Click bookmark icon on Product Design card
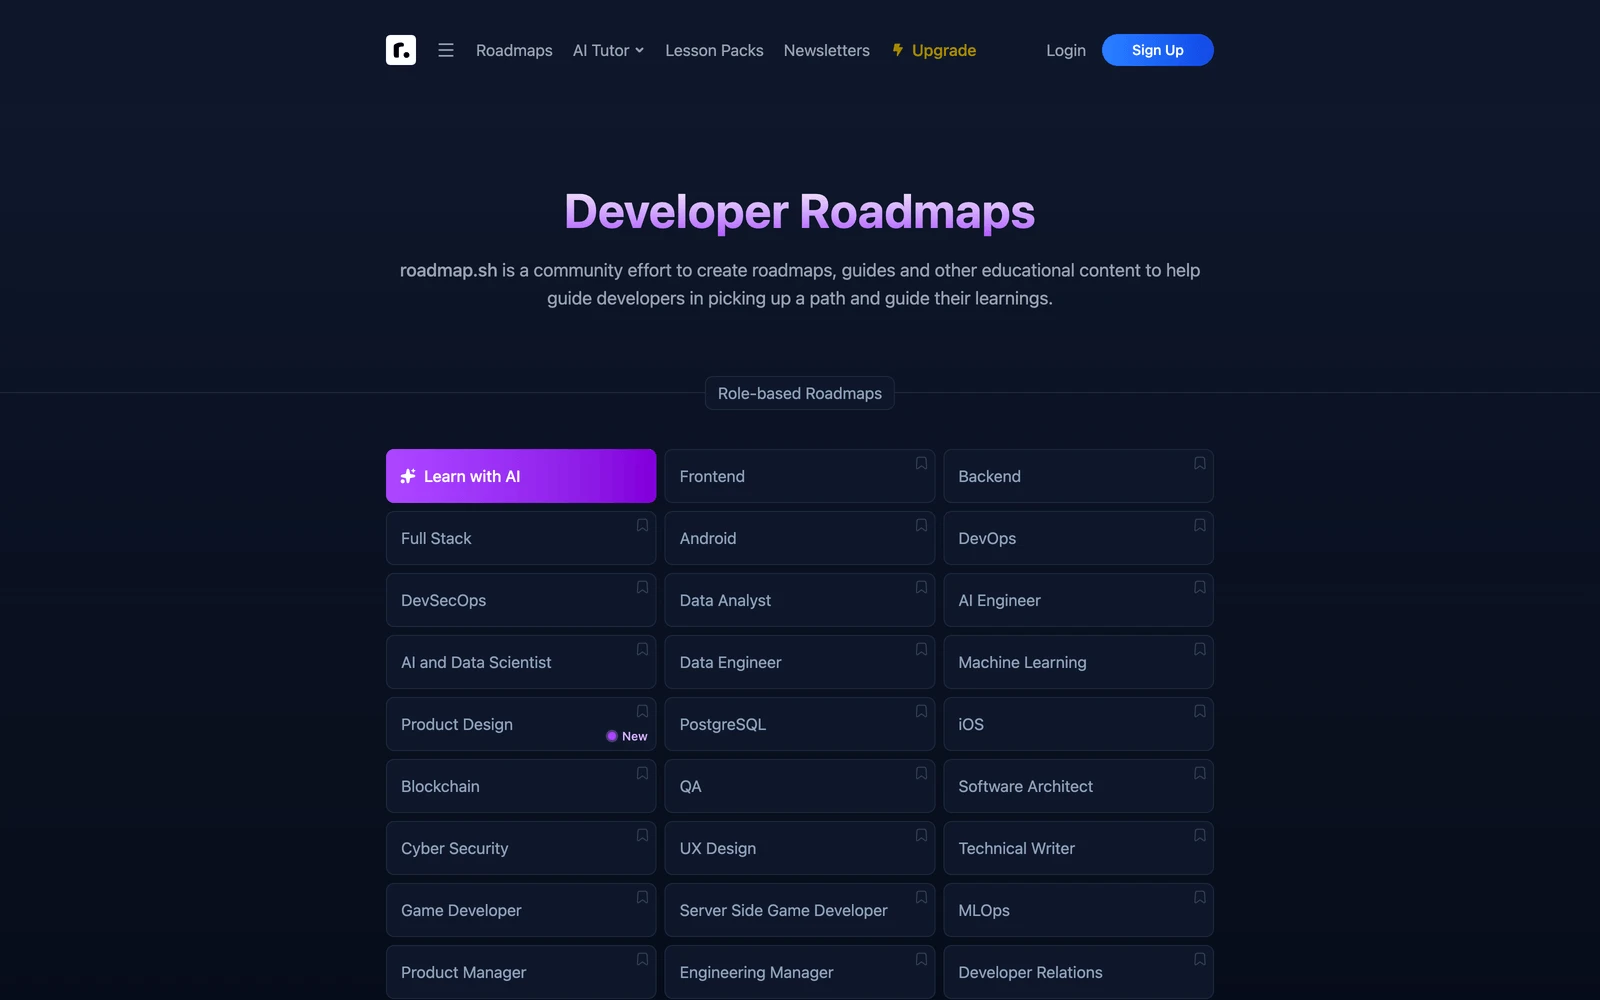This screenshot has width=1600, height=1000. coord(642,711)
